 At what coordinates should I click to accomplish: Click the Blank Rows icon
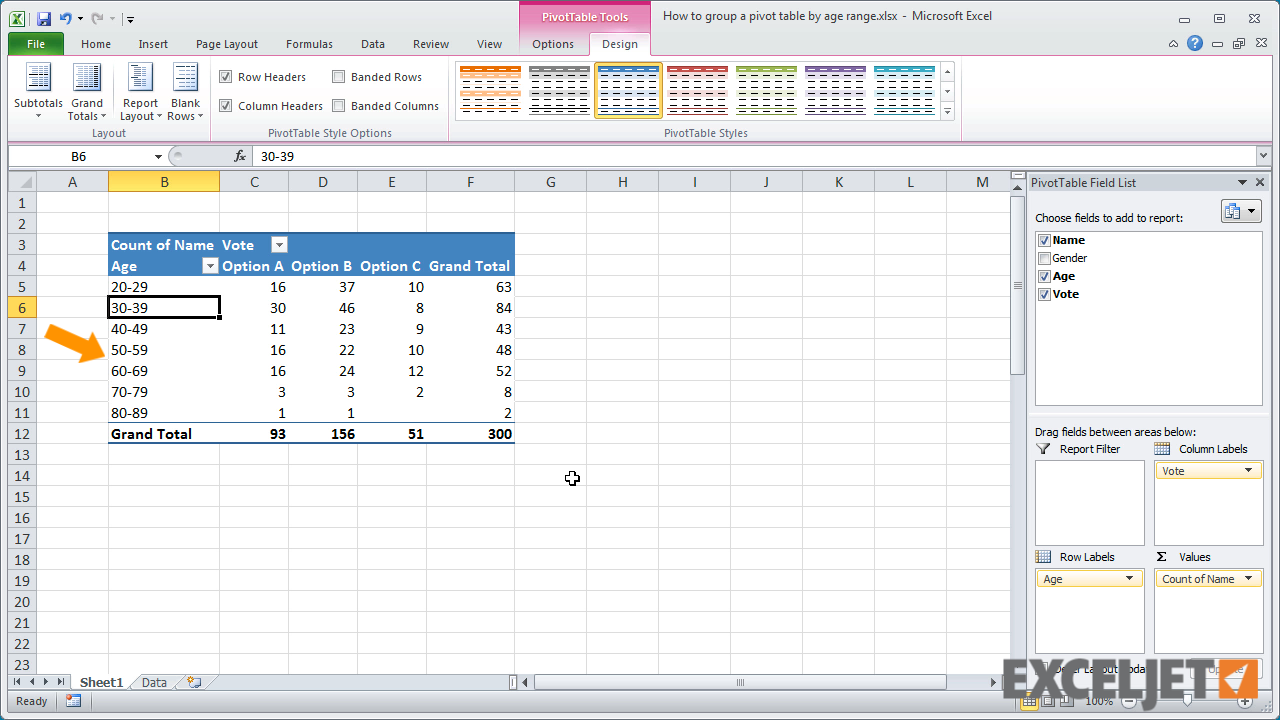(185, 78)
